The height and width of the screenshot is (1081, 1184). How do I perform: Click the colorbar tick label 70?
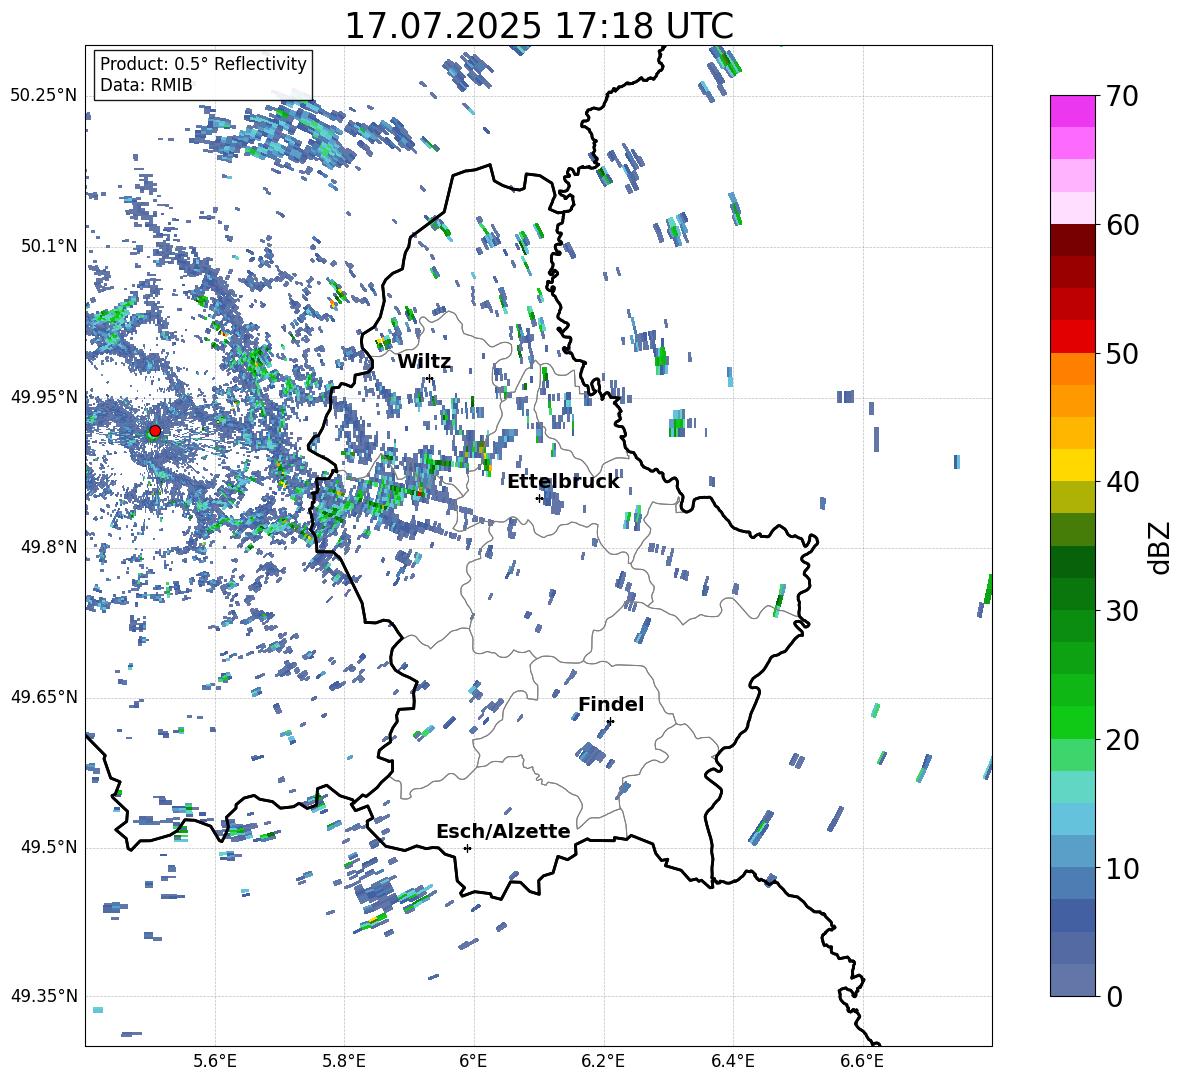click(x=1122, y=96)
